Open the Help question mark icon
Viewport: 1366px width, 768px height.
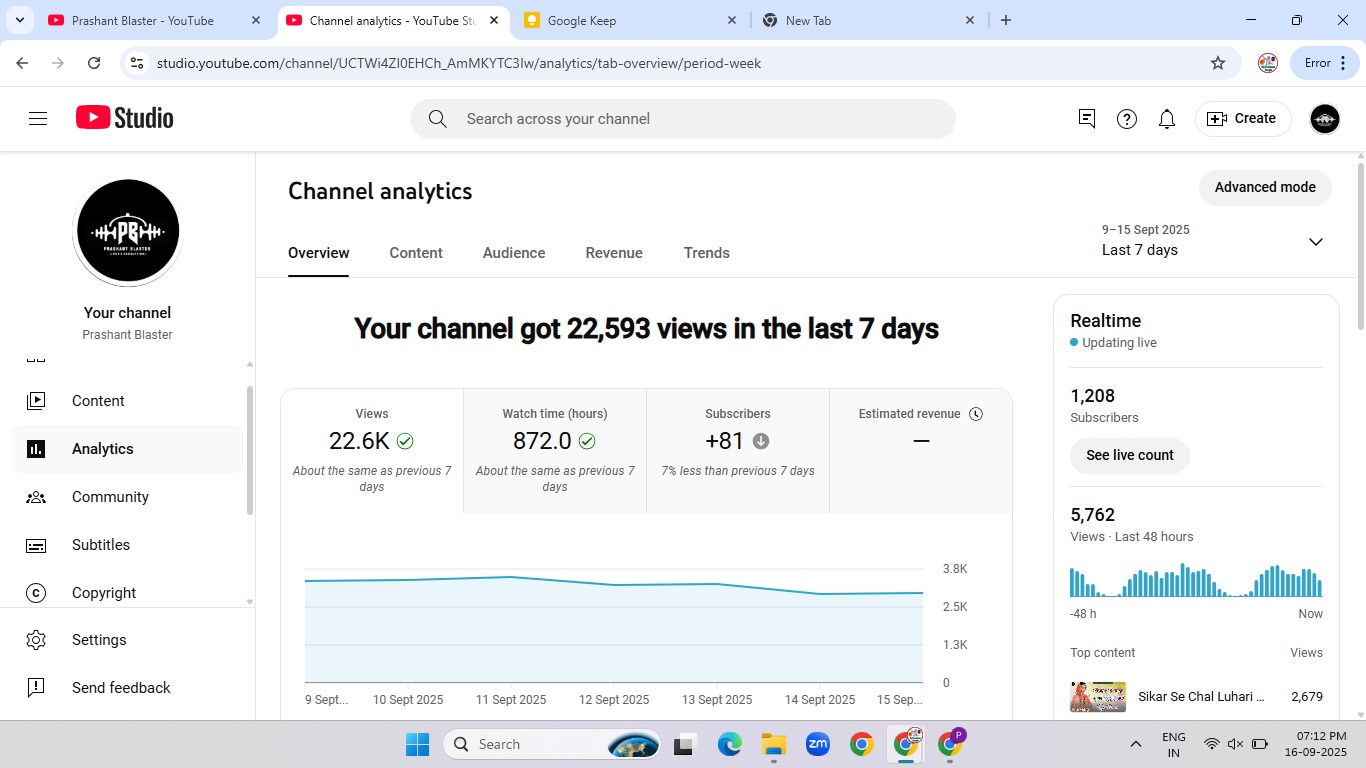pyautogui.click(x=1127, y=119)
